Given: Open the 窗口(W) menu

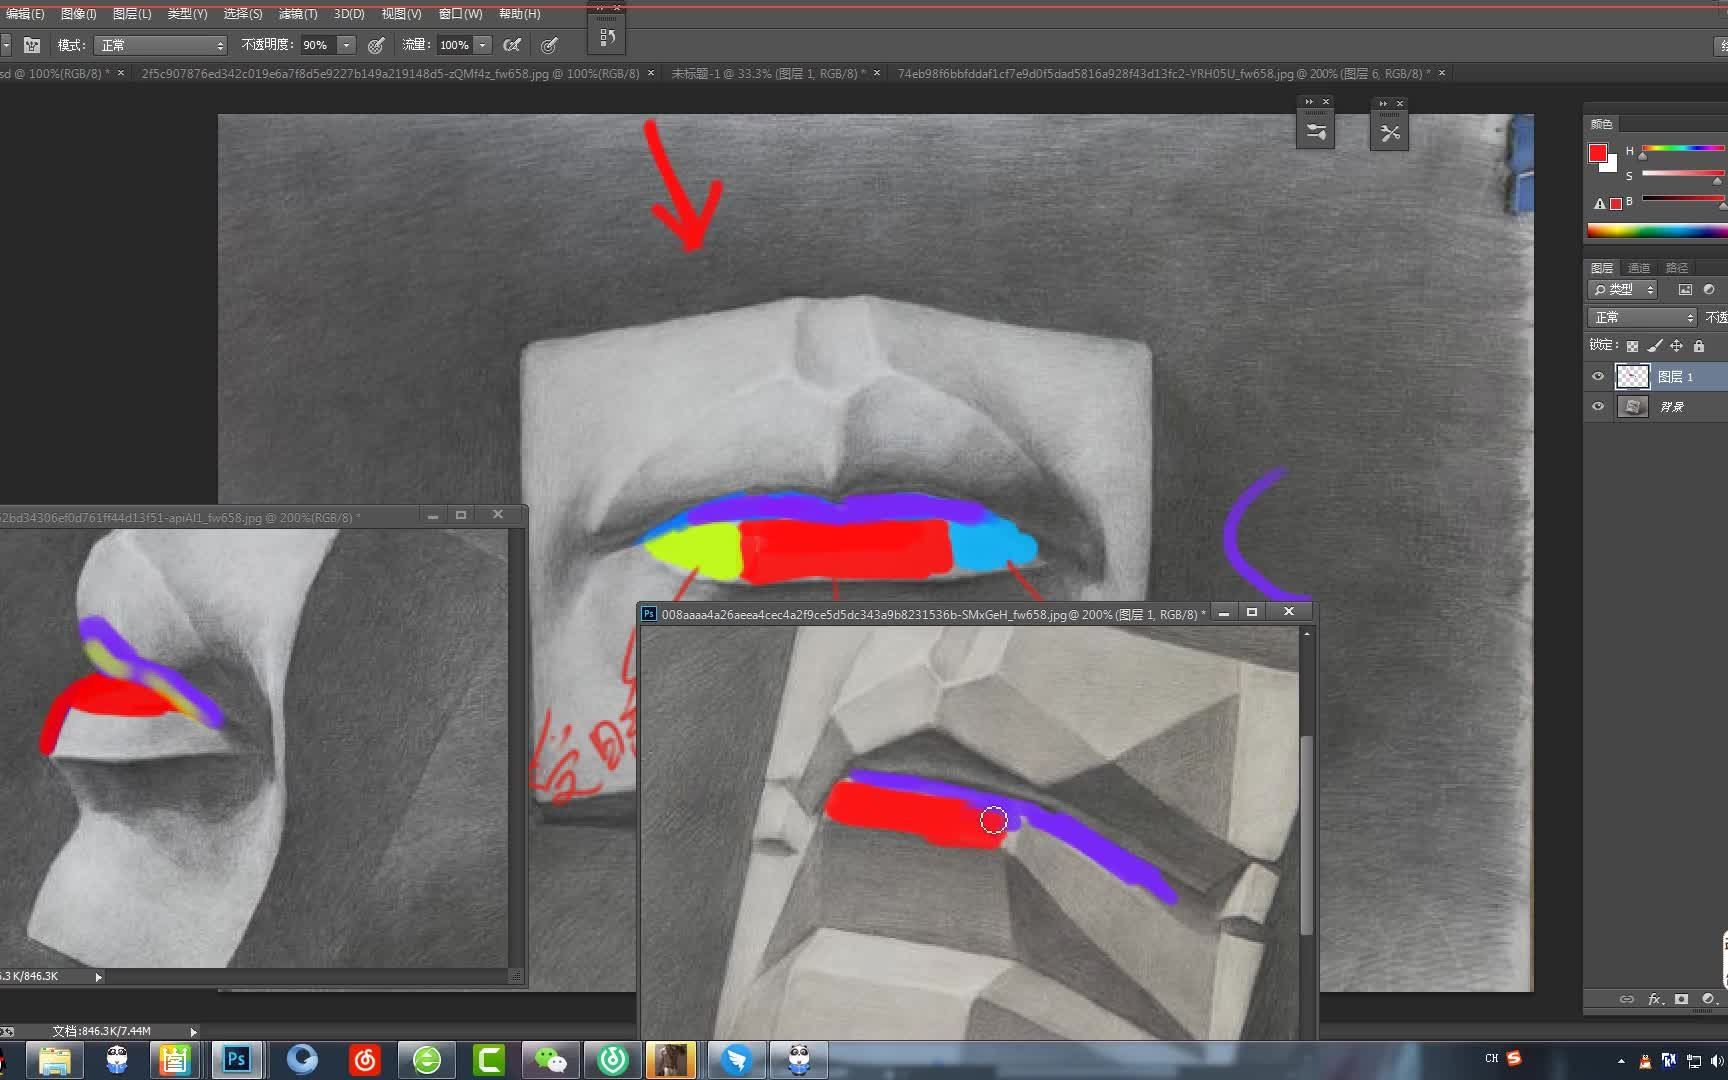Looking at the screenshot, I should [460, 14].
